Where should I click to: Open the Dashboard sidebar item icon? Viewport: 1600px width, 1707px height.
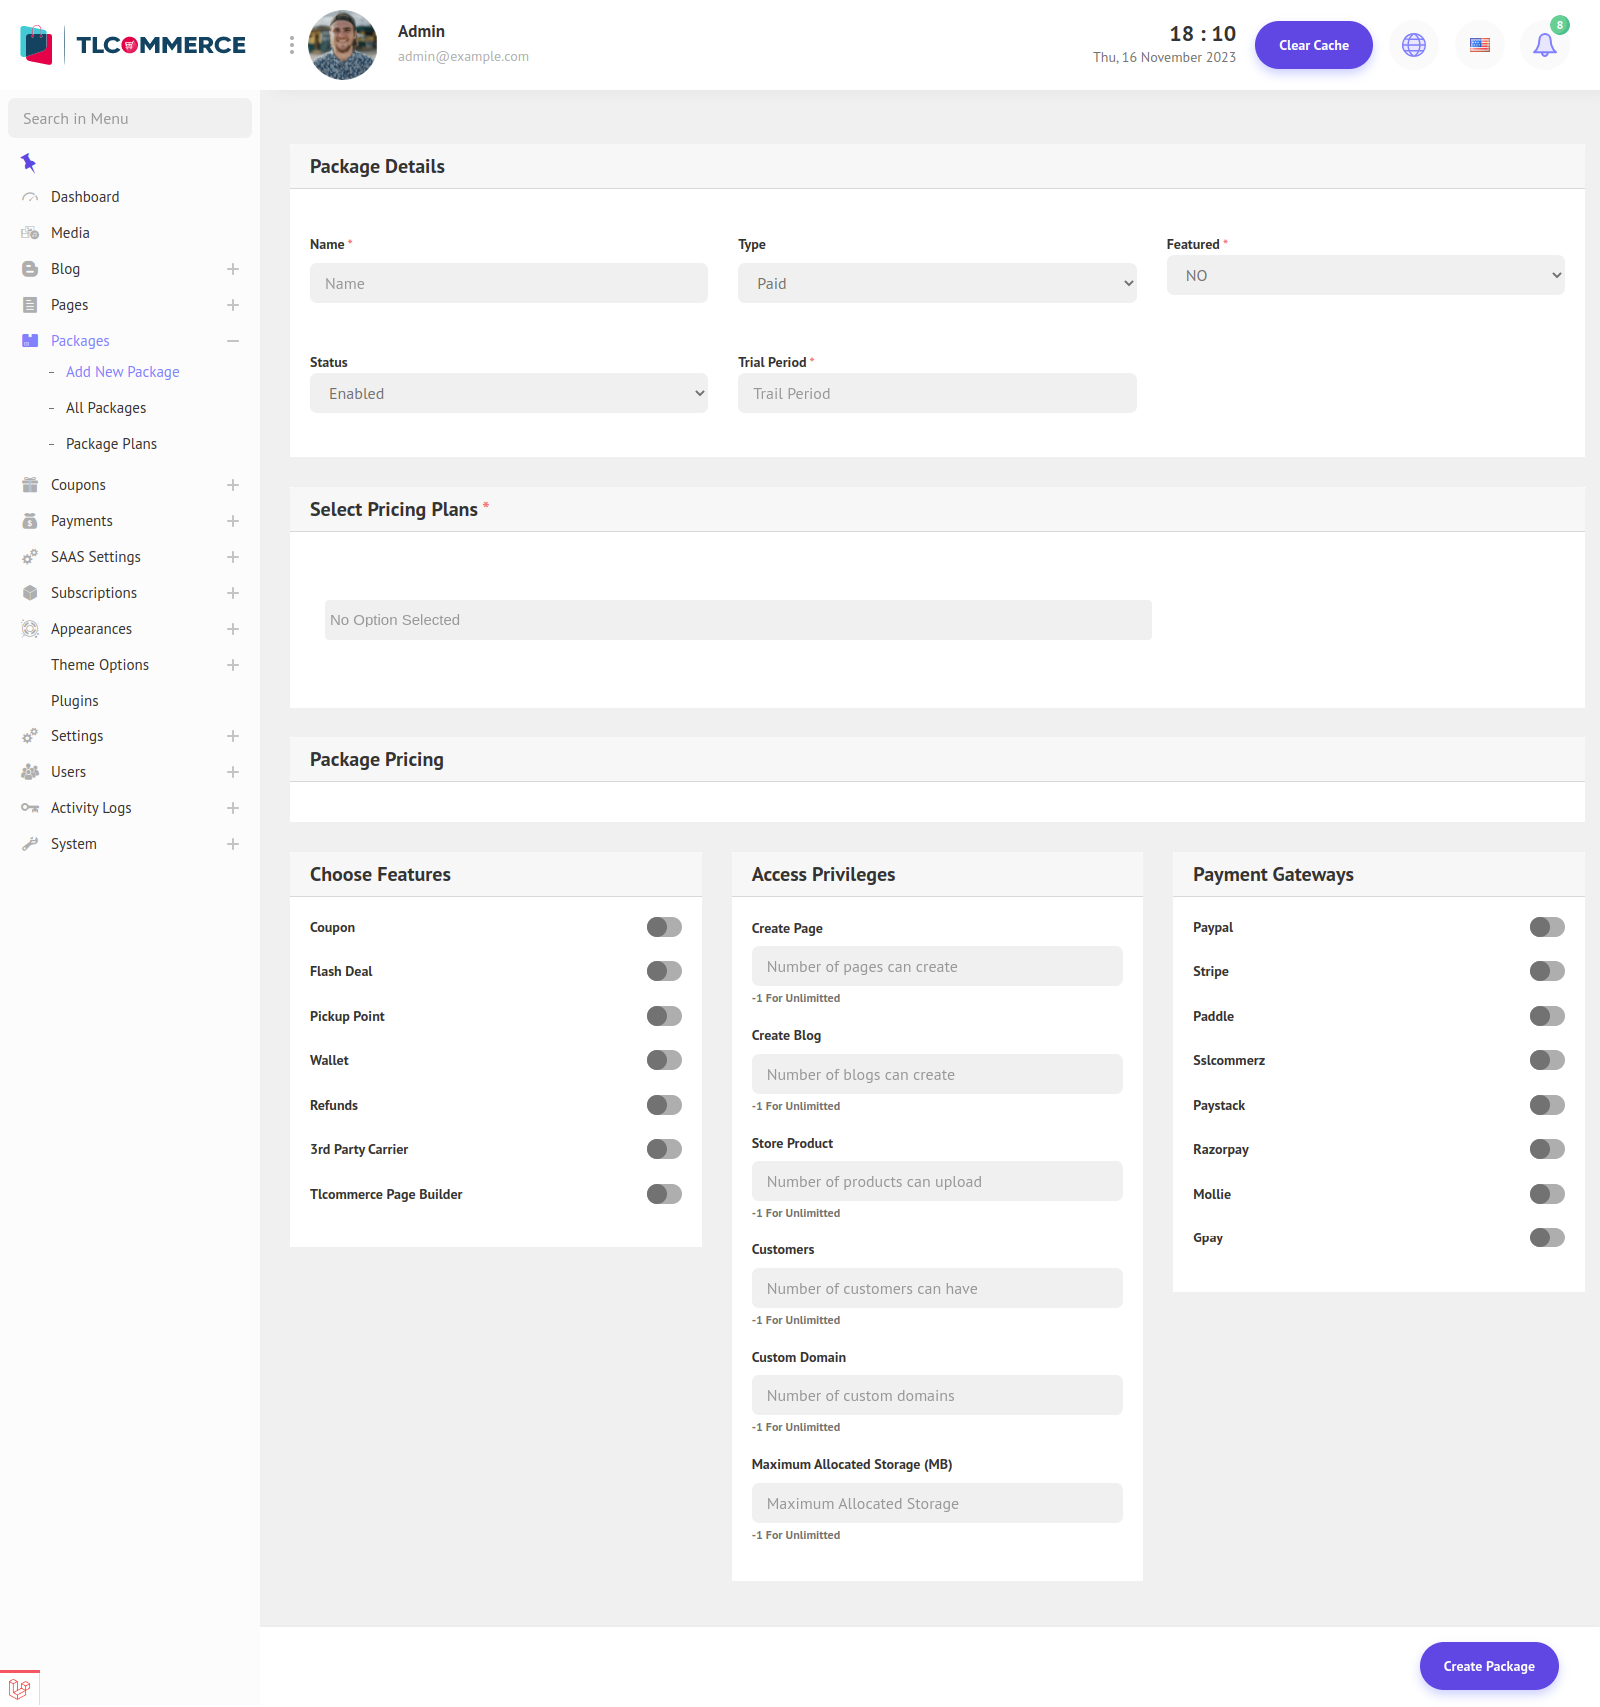click(29, 197)
